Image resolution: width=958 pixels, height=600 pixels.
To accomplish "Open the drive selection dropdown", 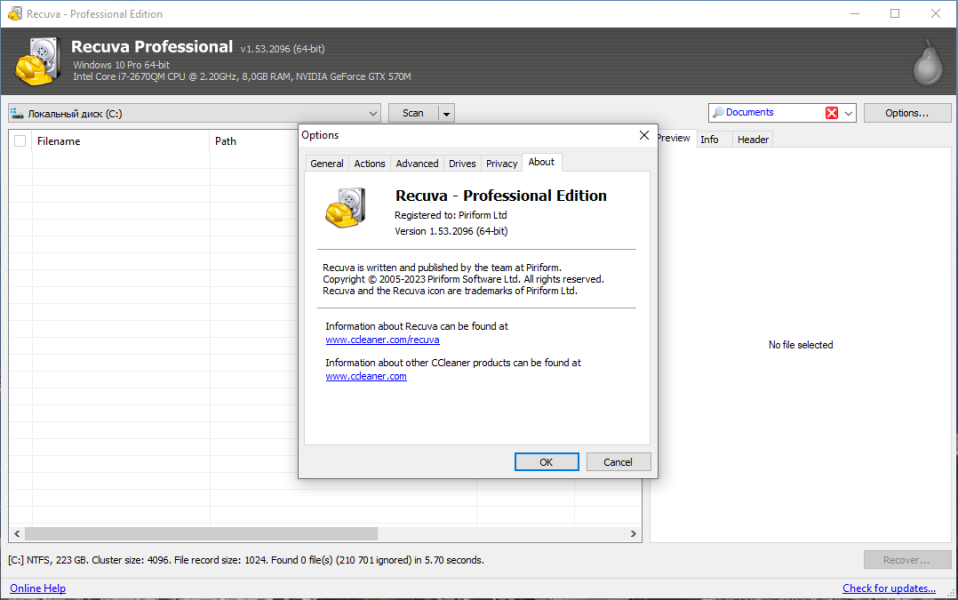I will click(x=373, y=114).
